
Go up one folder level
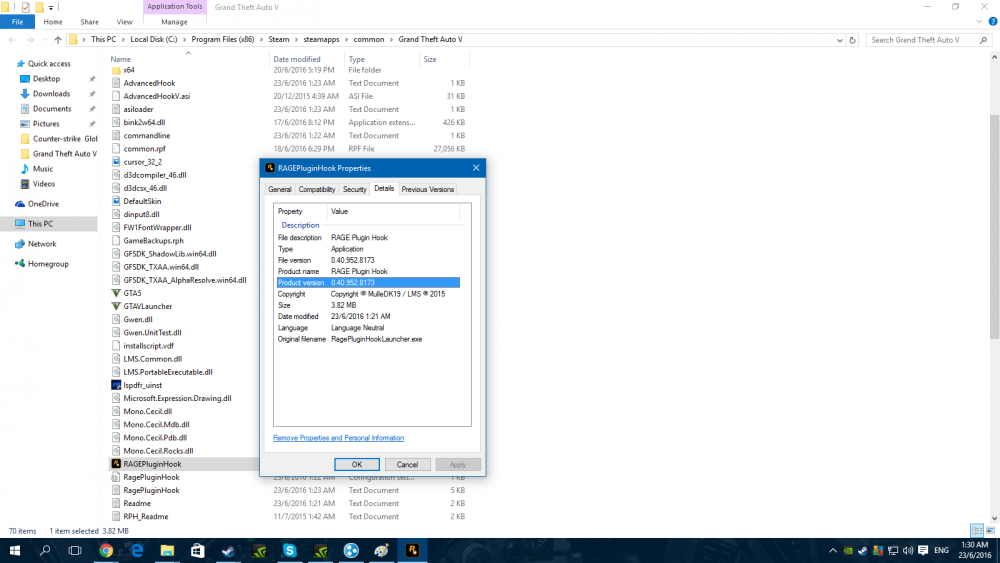pyautogui.click(x=58, y=40)
